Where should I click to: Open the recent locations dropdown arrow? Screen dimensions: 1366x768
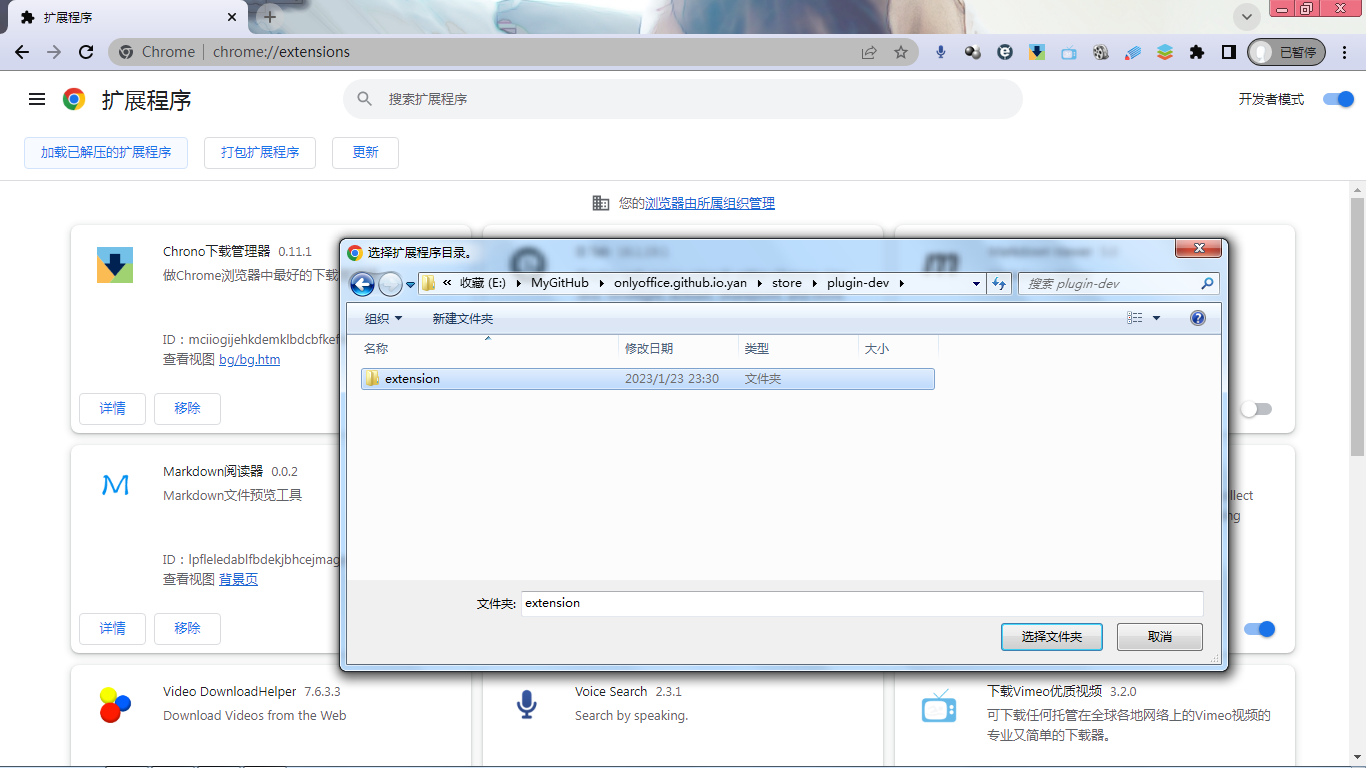(410, 285)
